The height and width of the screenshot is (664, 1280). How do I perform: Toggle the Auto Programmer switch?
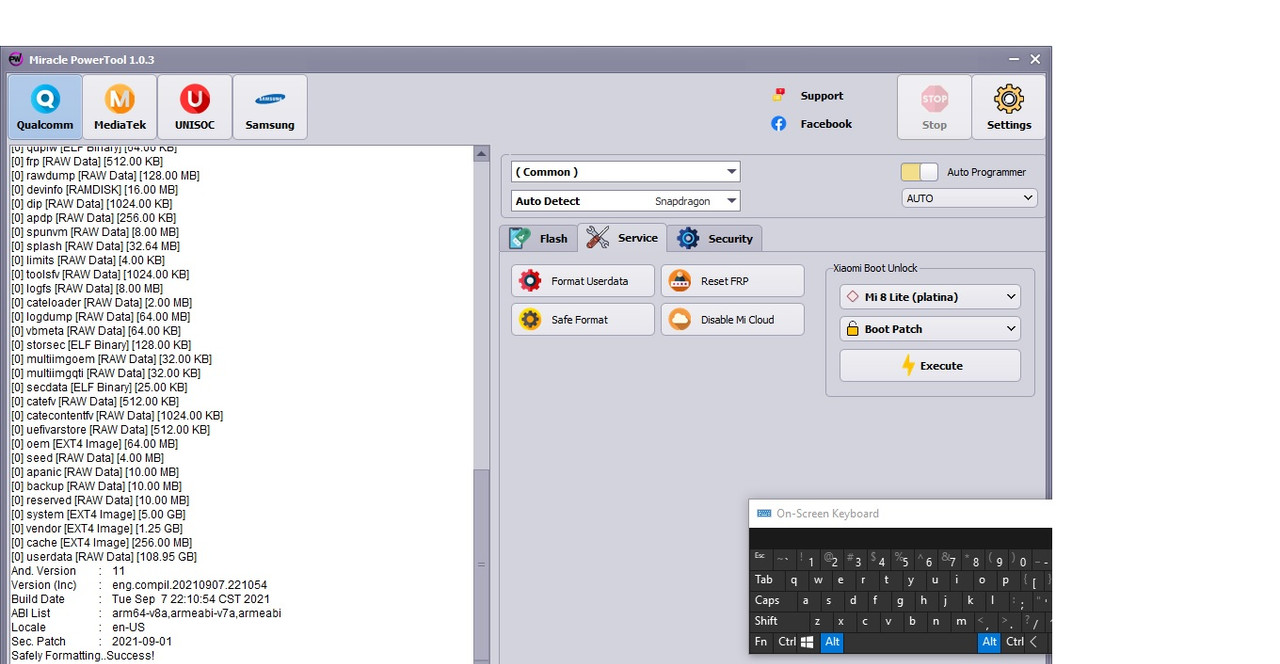tap(919, 172)
